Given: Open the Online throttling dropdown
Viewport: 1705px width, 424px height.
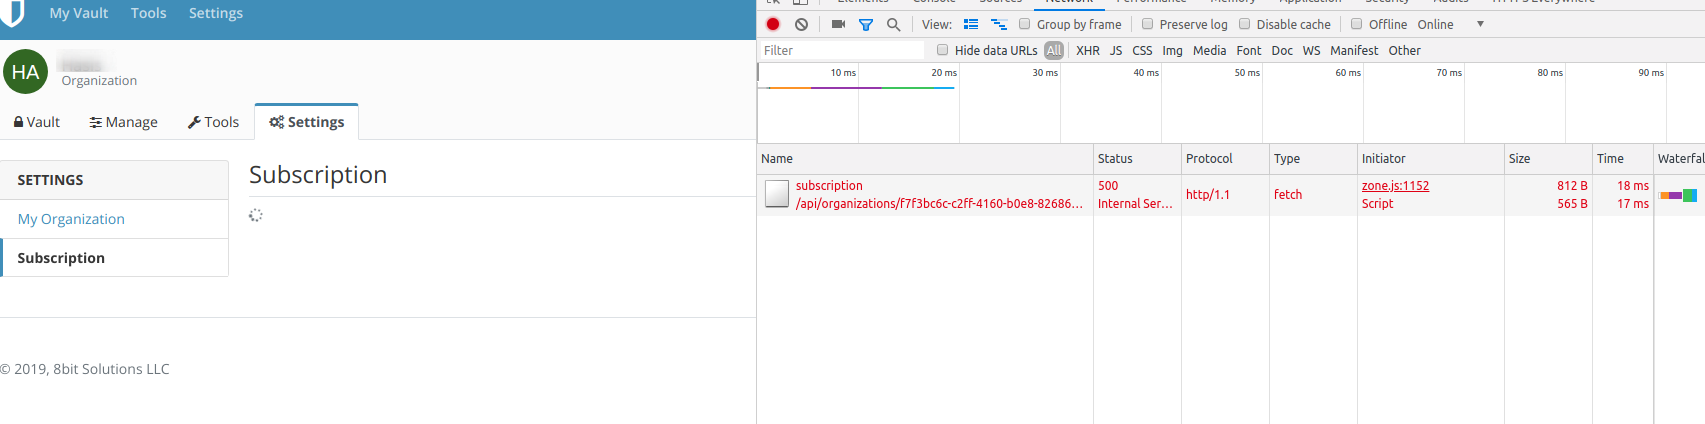Looking at the screenshot, I should point(1450,24).
